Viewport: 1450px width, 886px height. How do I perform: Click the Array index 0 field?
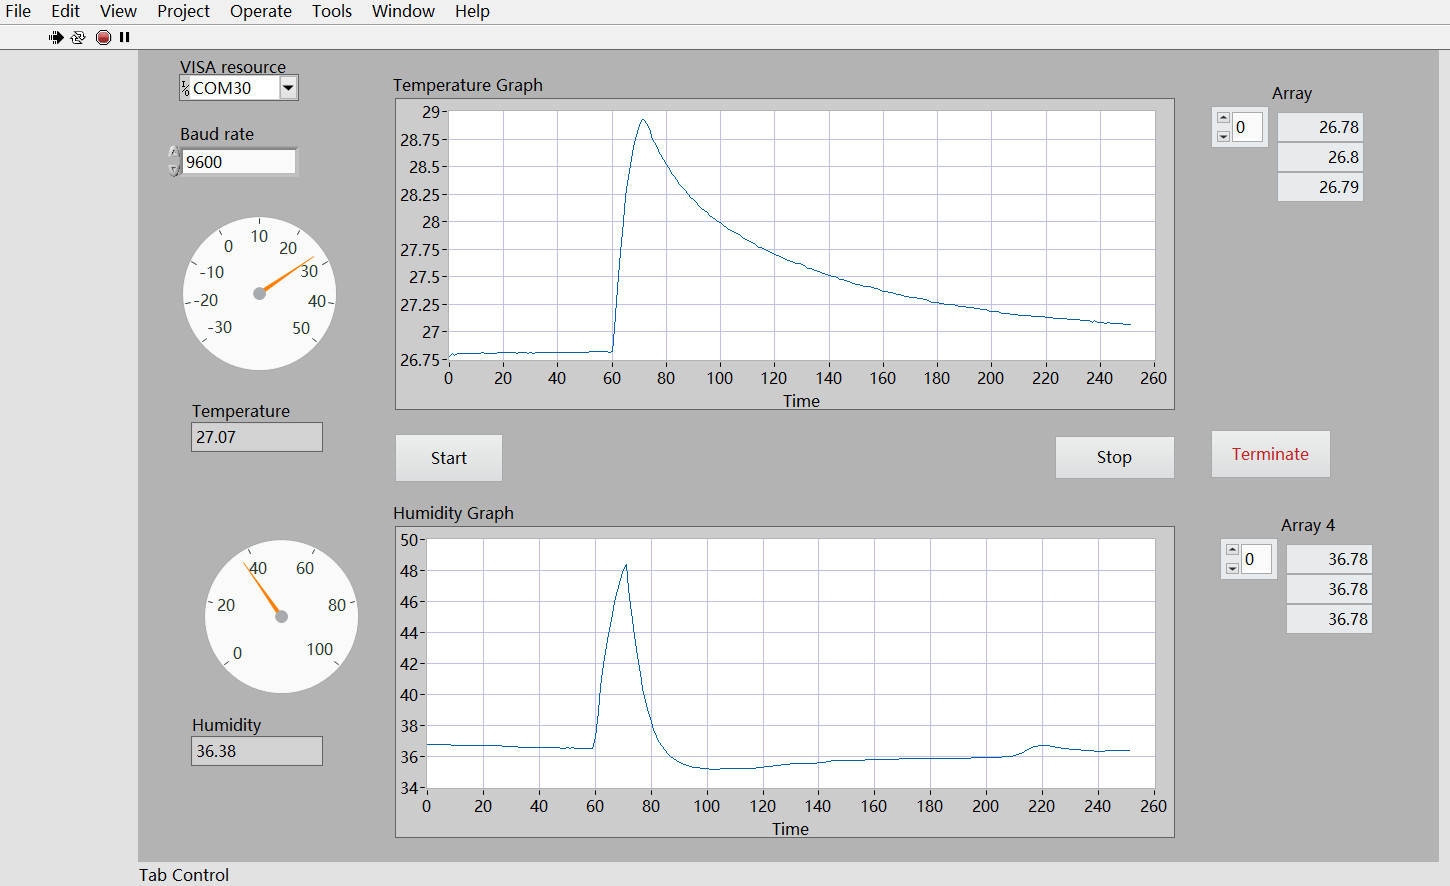(x=1248, y=127)
